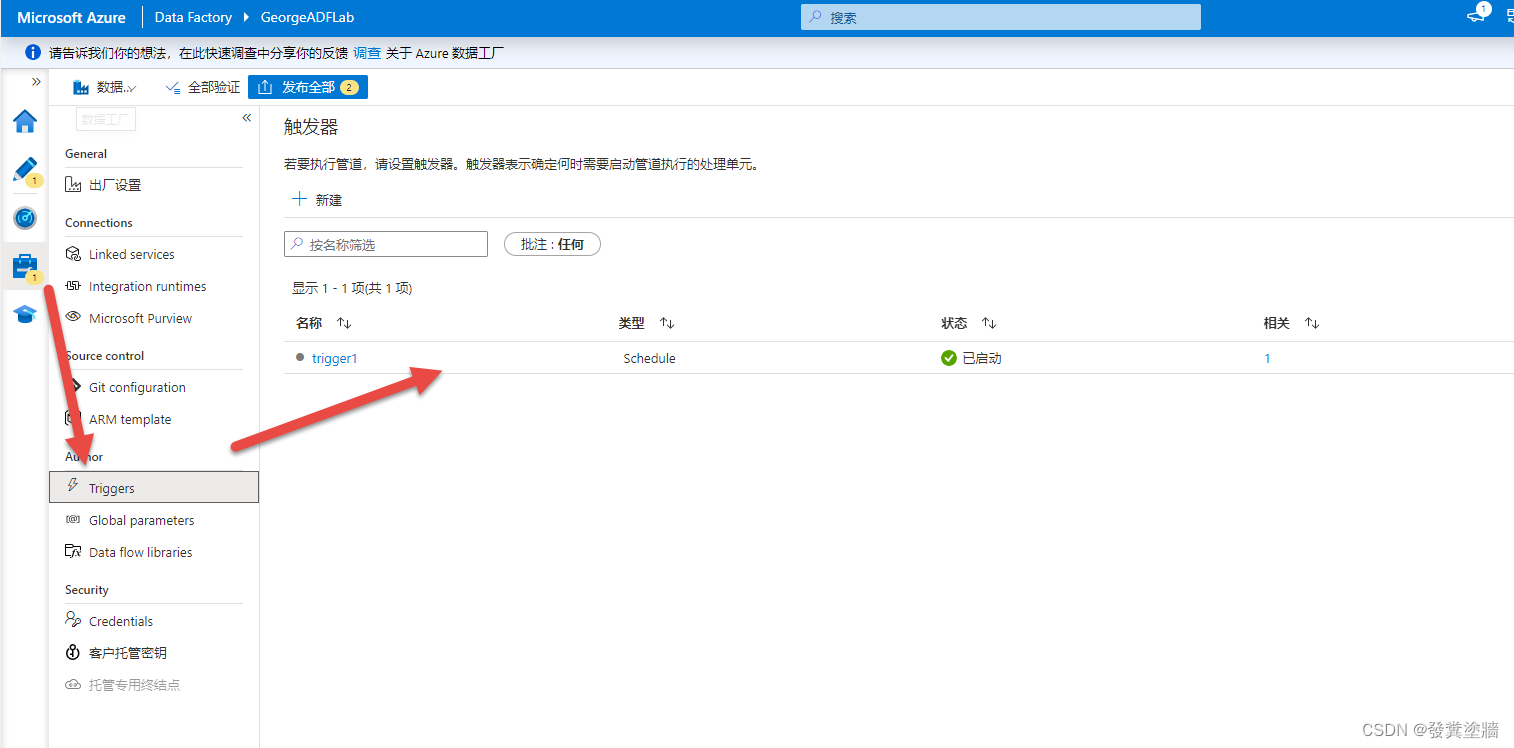This screenshot has width=1514, height=748.
Task: Open the Author pencil icon
Action: point(25,169)
